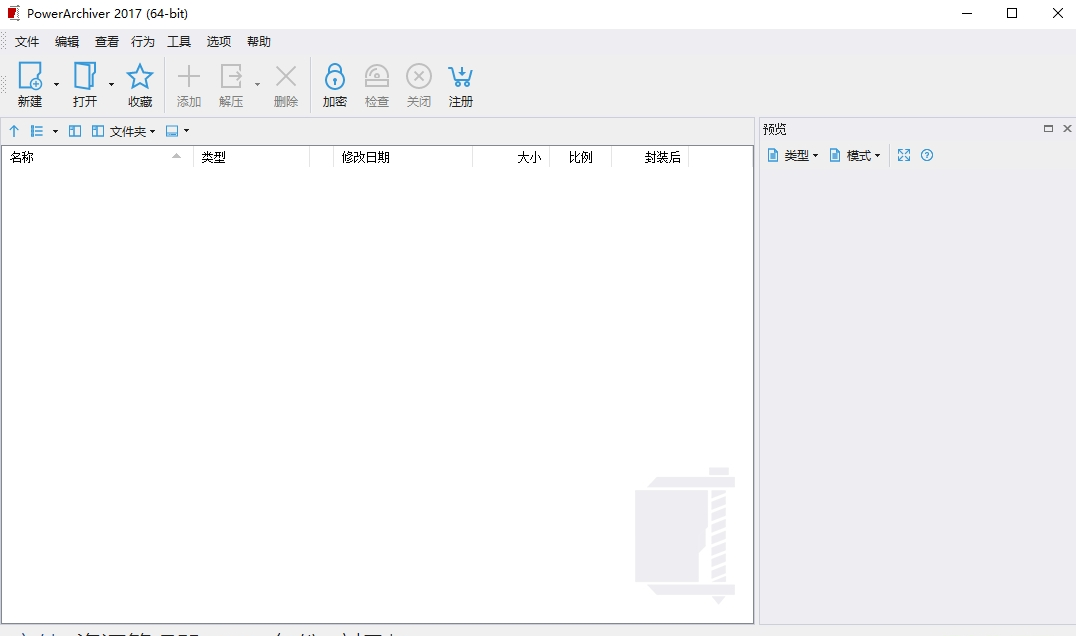This screenshot has width=1076, height=636.
Task: Click the 注册 (Register) cart icon
Action: coord(460,78)
